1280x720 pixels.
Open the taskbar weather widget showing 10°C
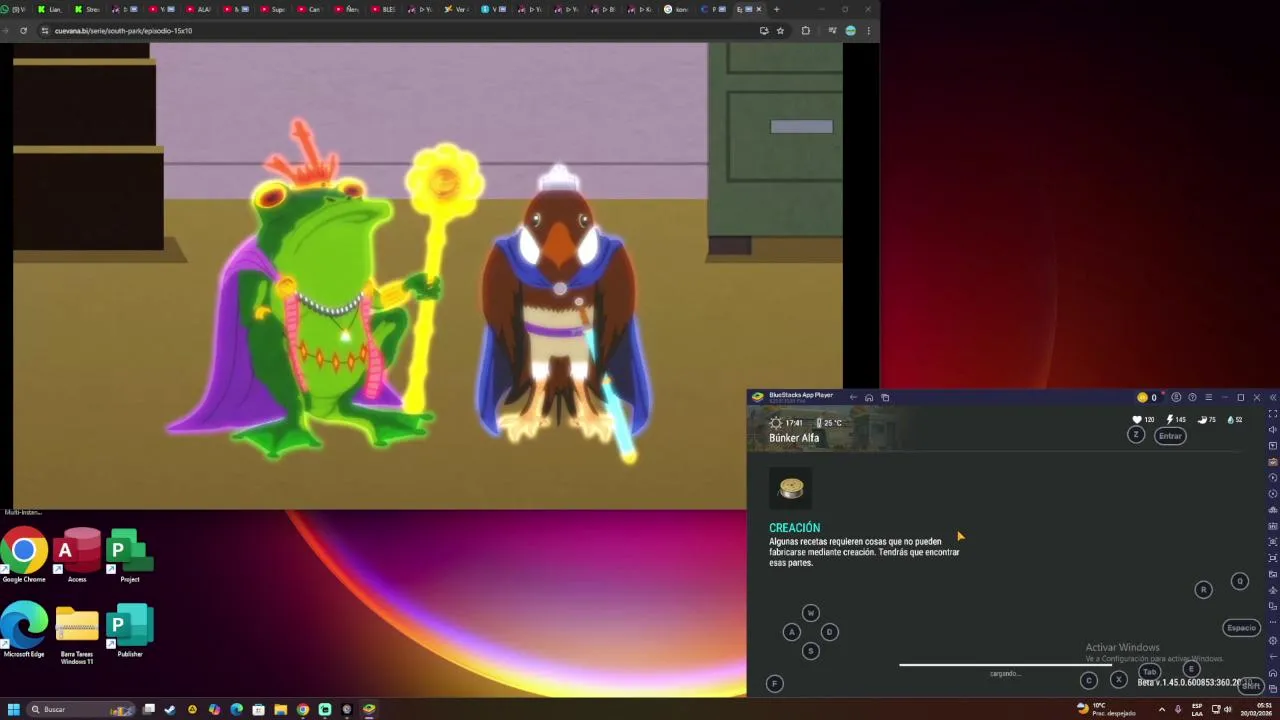tap(1105, 709)
